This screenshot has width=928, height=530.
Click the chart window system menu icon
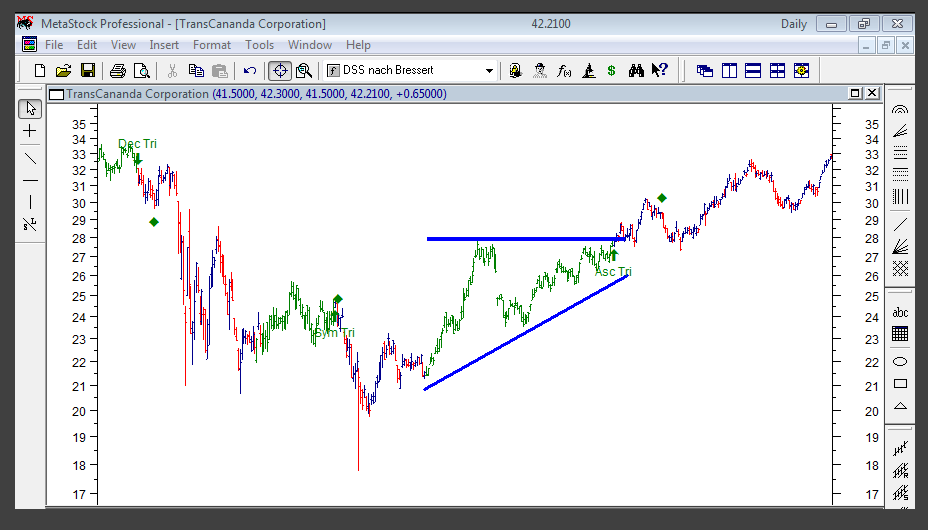click(56, 94)
